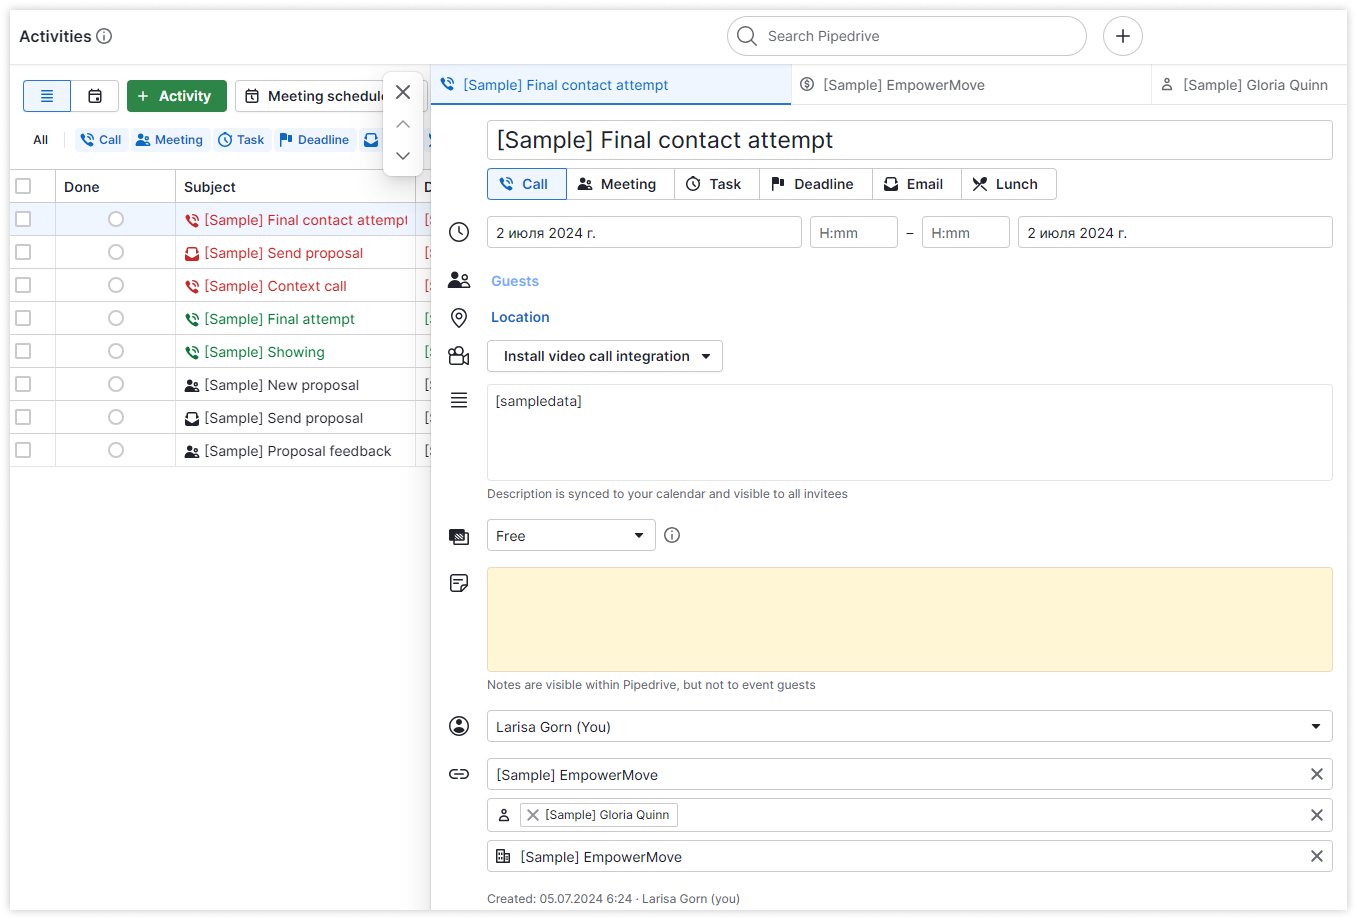Select the list view icon
1357x920 pixels.
coord(47,95)
